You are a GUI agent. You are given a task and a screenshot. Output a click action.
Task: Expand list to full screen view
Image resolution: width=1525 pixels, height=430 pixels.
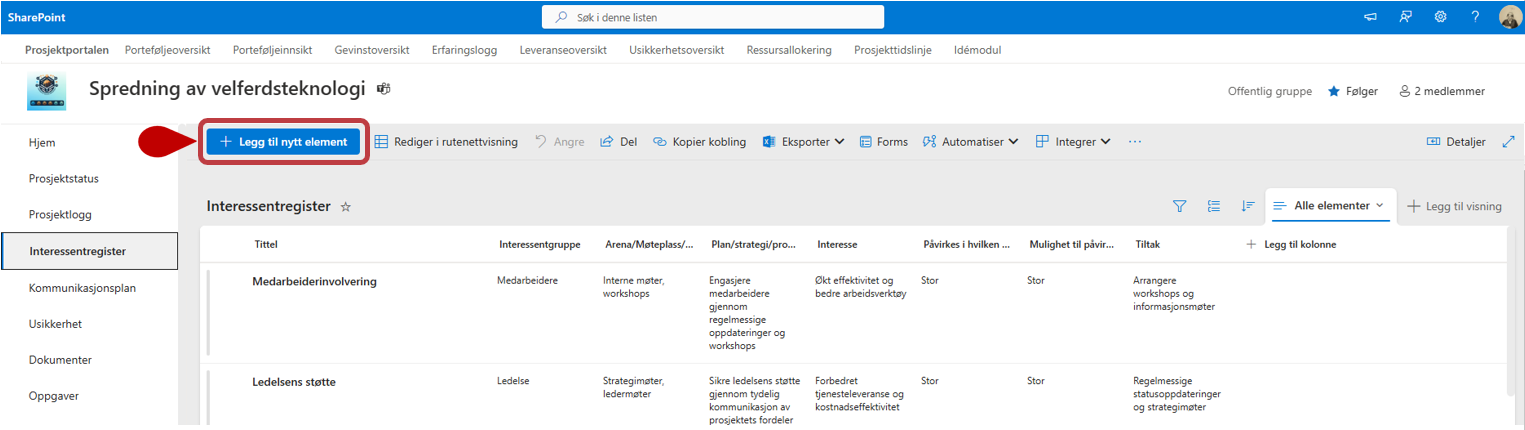[x=1508, y=142]
